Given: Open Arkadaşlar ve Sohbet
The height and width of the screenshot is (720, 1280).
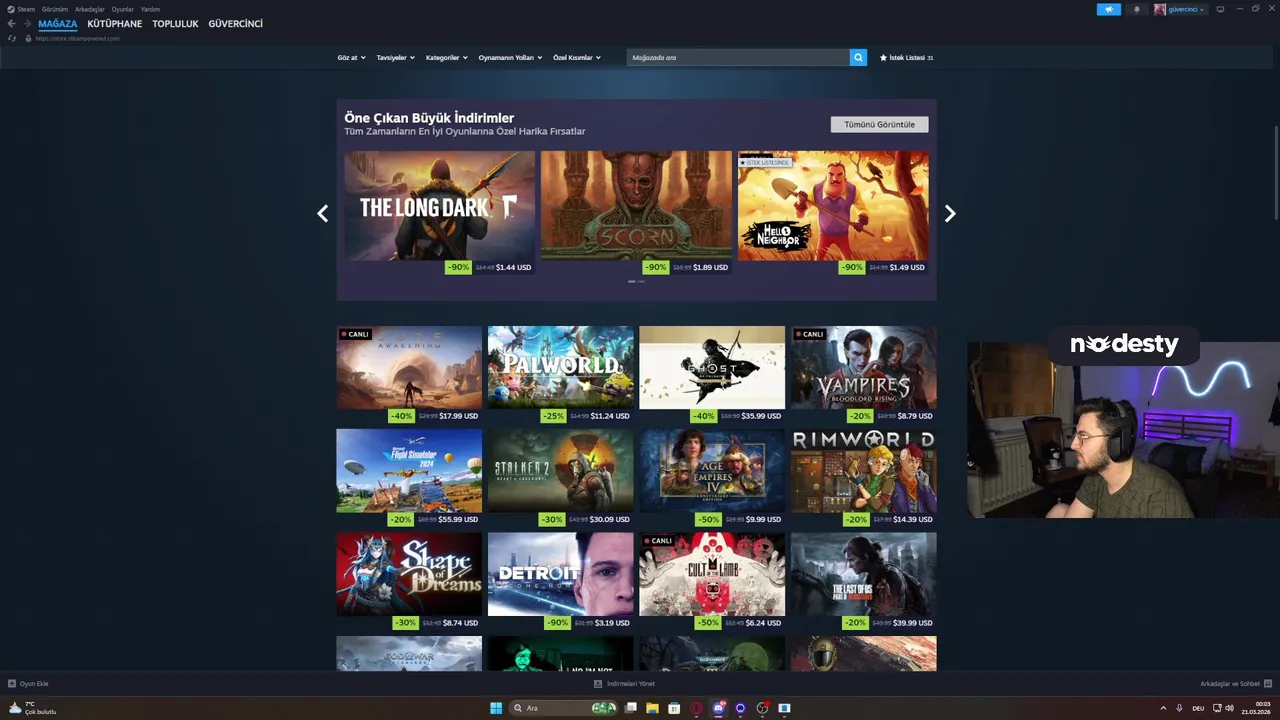Looking at the screenshot, I should click(x=1230, y=684).
